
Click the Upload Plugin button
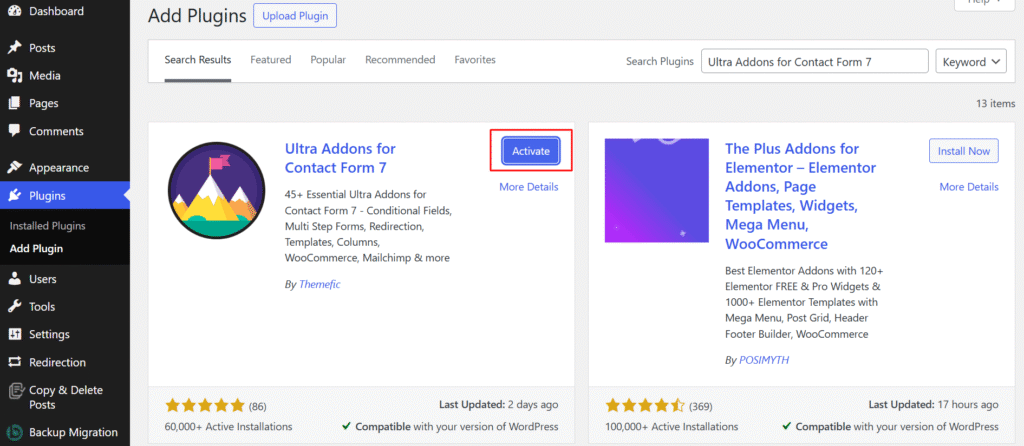coord(295,16)
